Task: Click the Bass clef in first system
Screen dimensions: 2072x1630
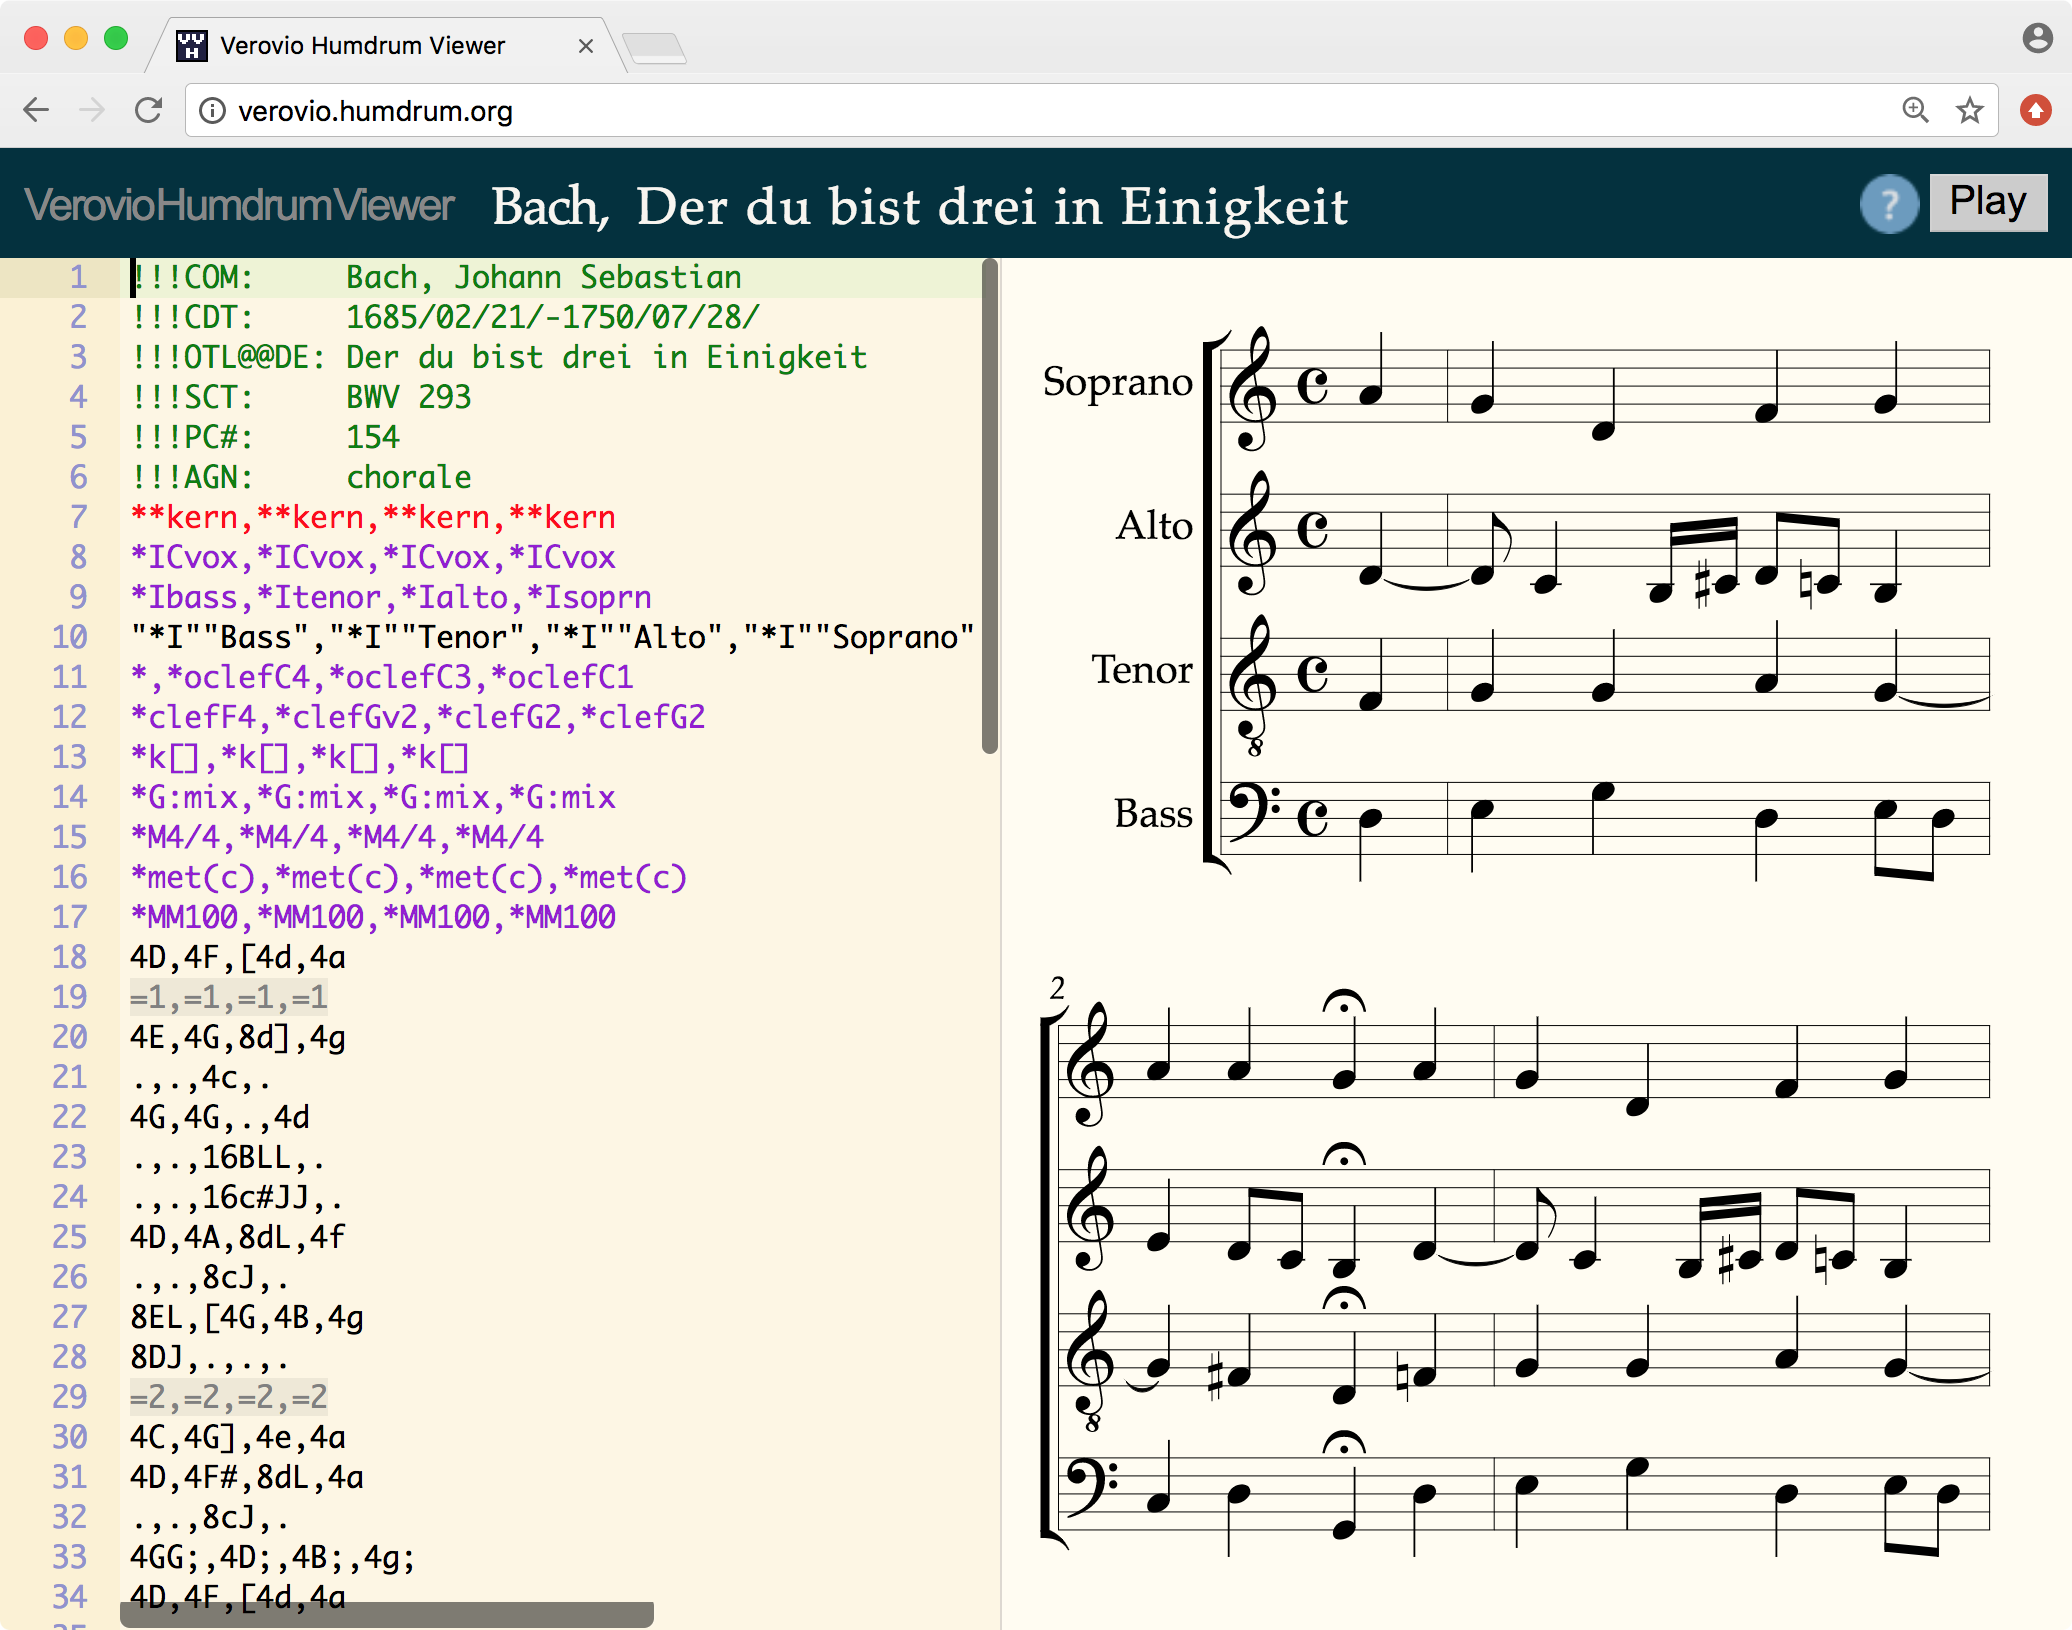Action: (1255, 811)
